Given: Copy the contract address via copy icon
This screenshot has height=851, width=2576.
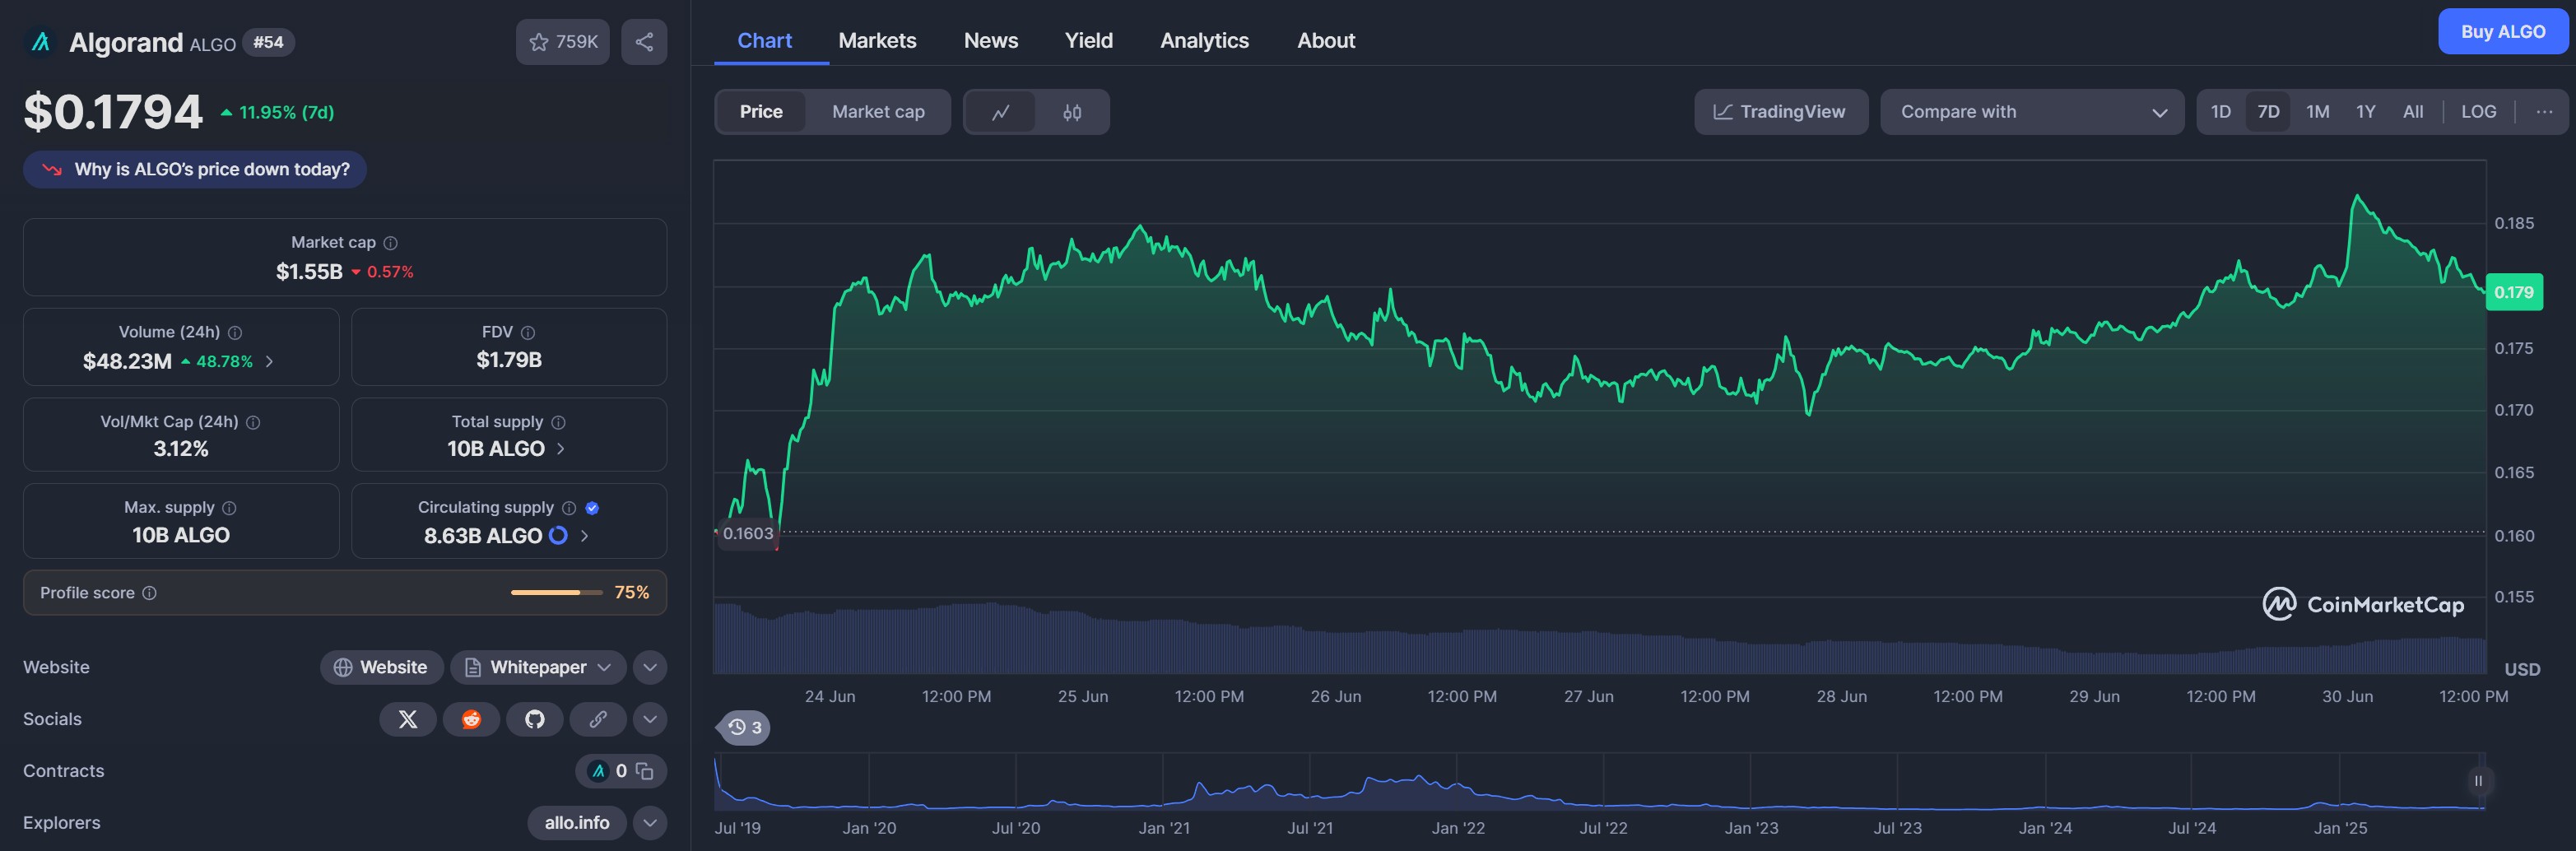Looking at the screenshot, I should pos(645,771).
